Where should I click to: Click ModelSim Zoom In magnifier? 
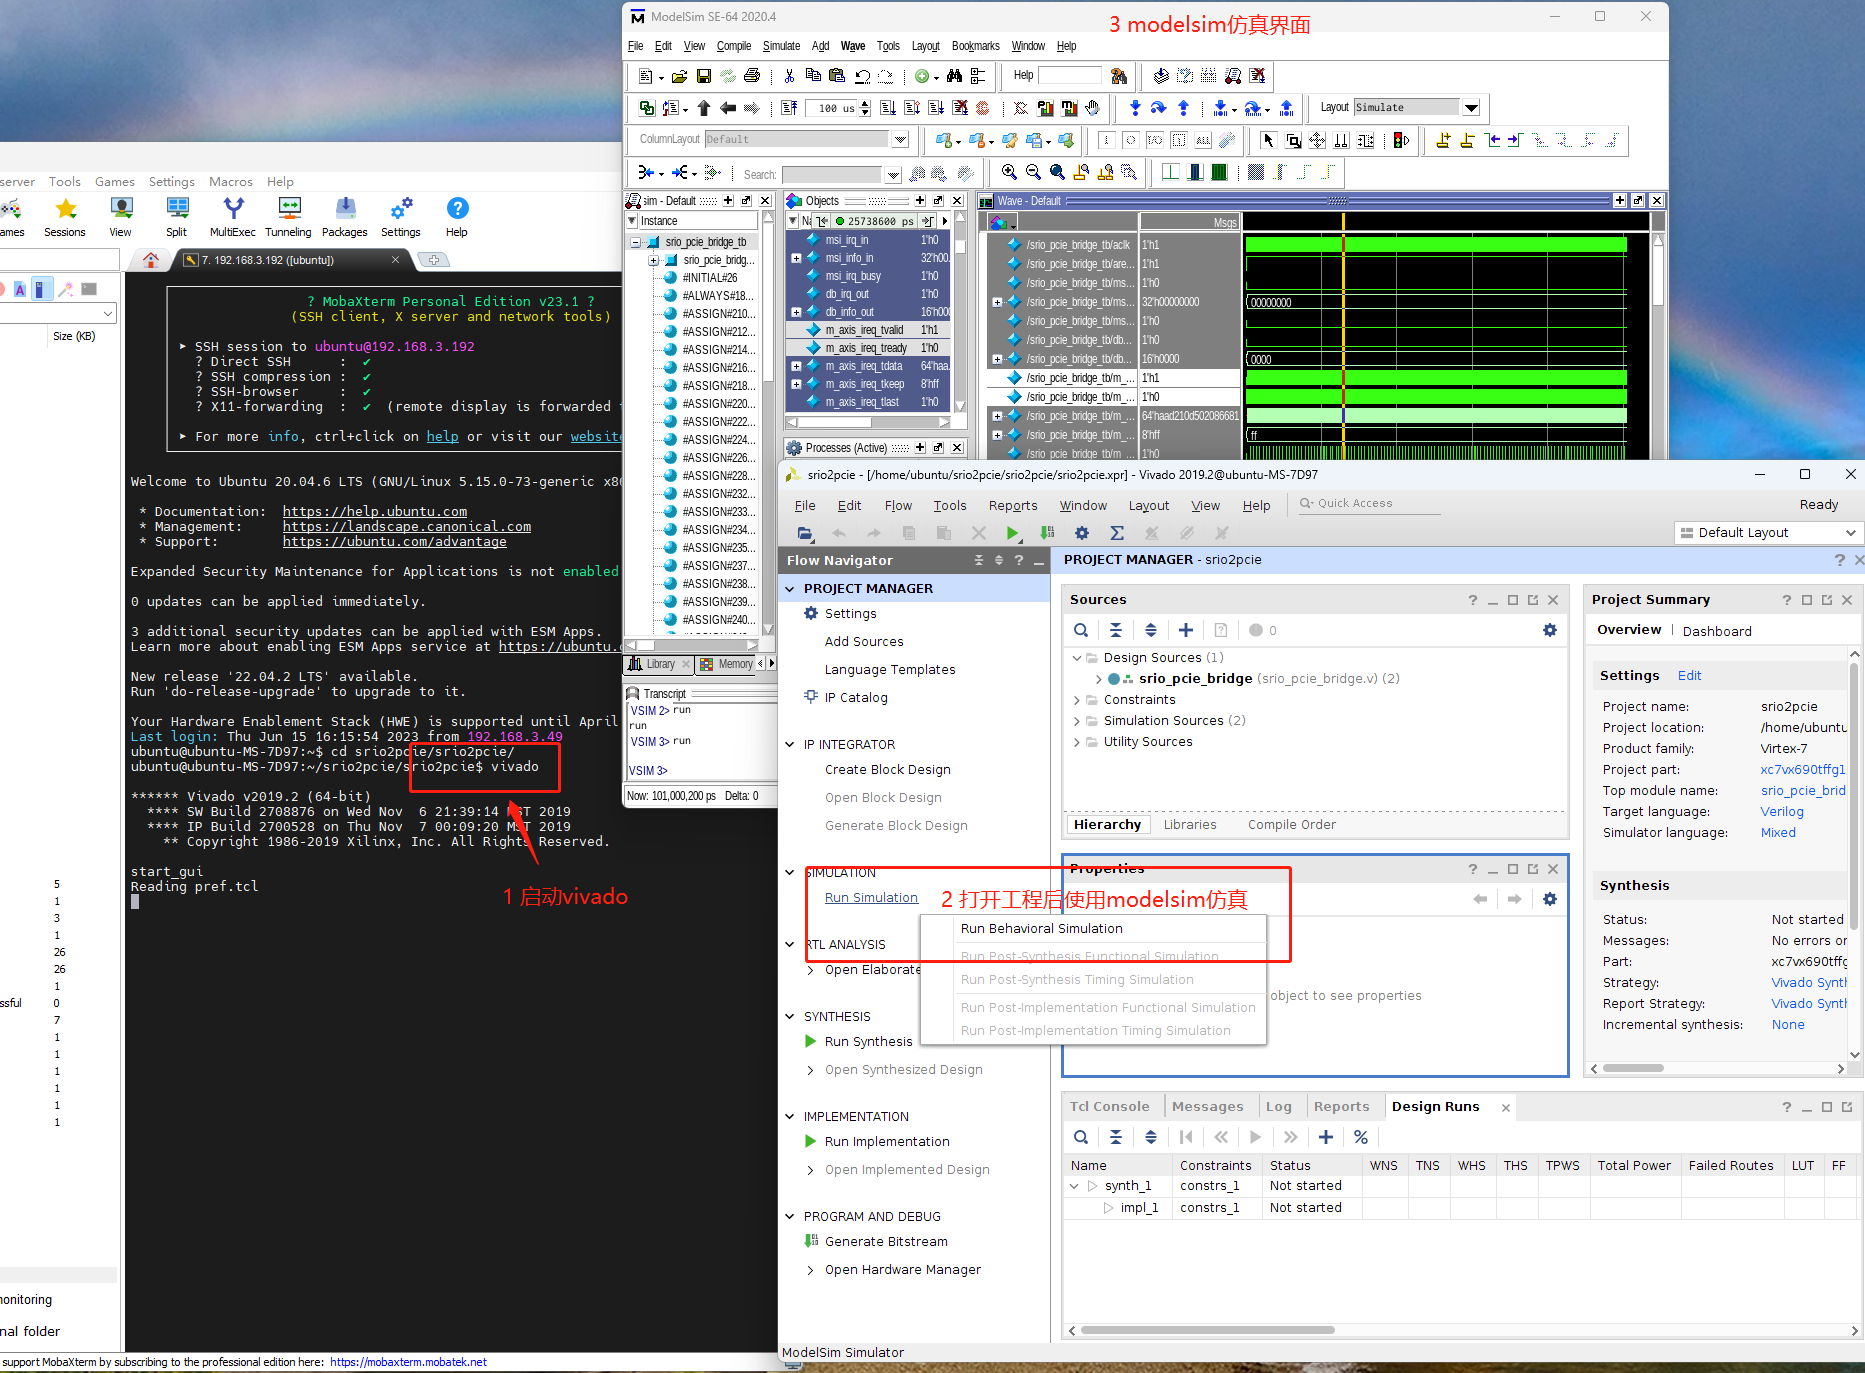[1009, 172]
